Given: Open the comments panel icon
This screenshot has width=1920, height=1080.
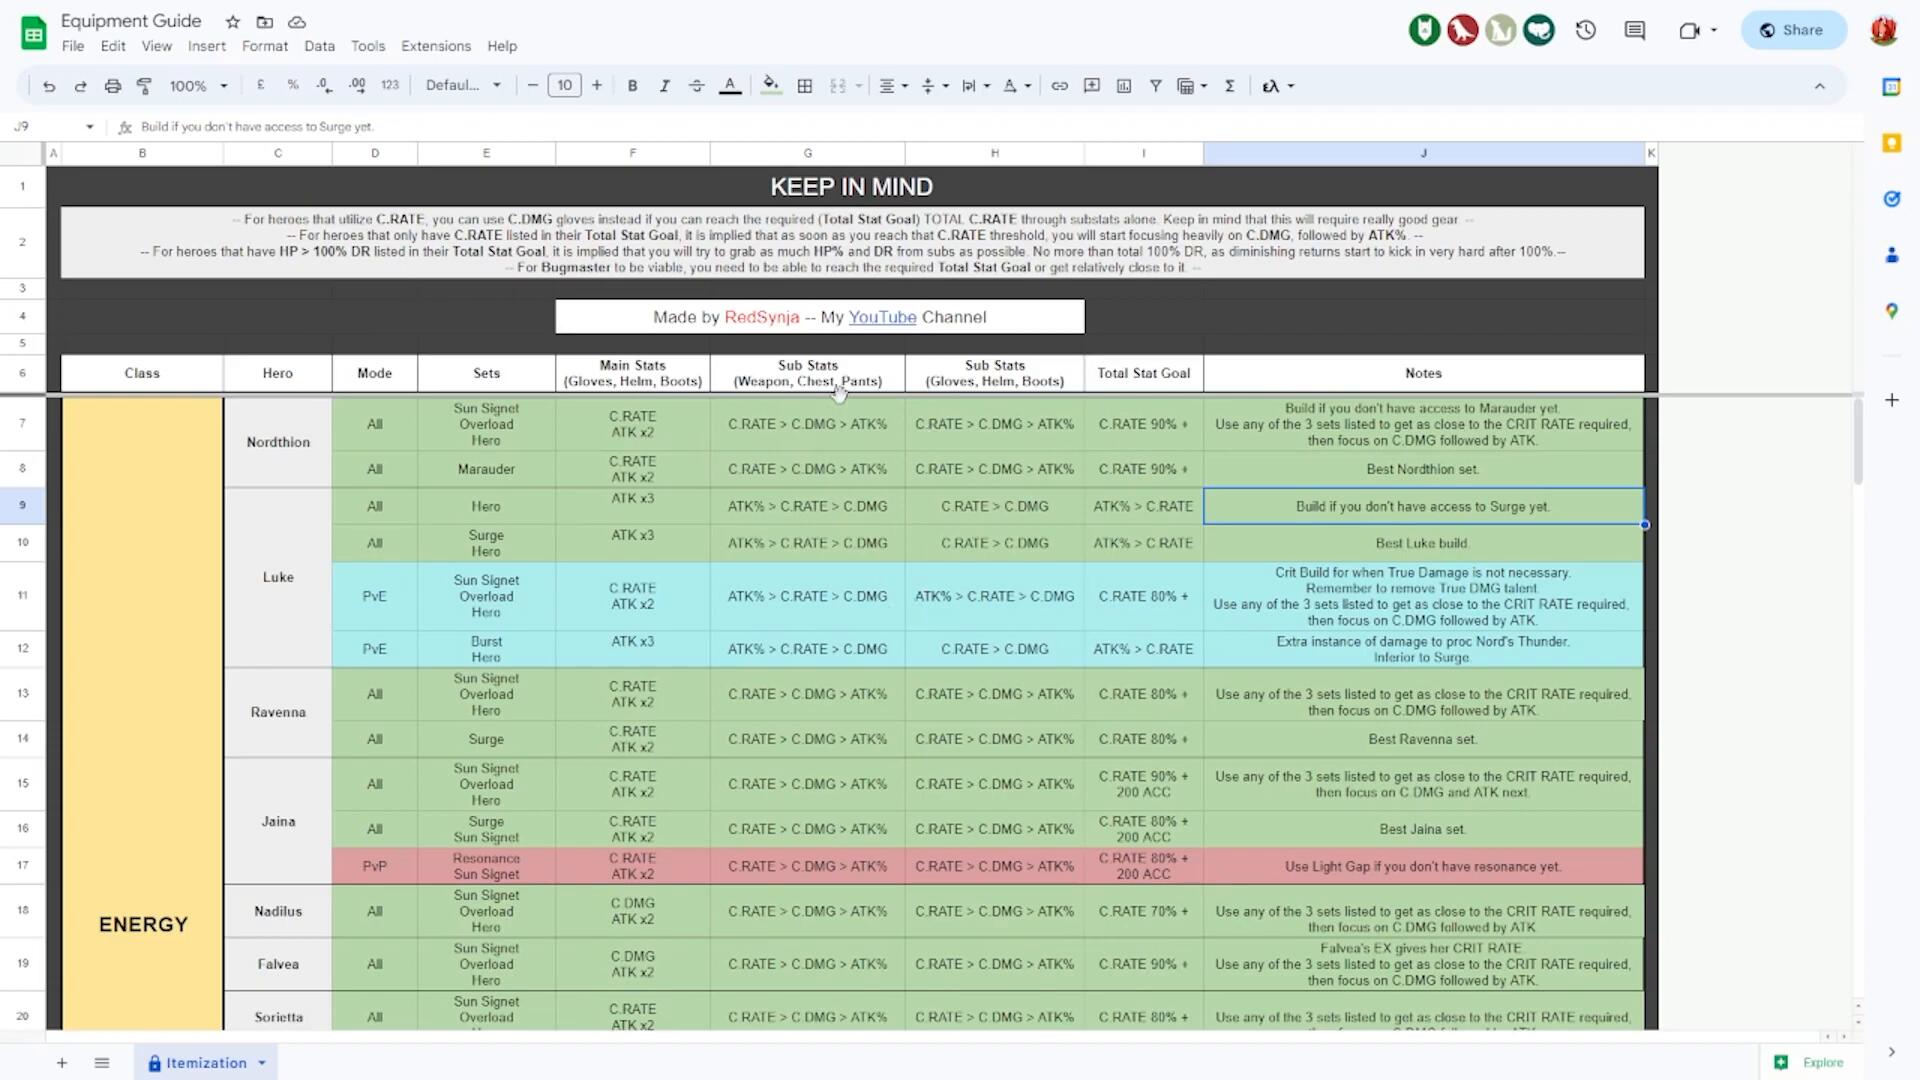Looking at the screenshot, I should point(1635,30).
